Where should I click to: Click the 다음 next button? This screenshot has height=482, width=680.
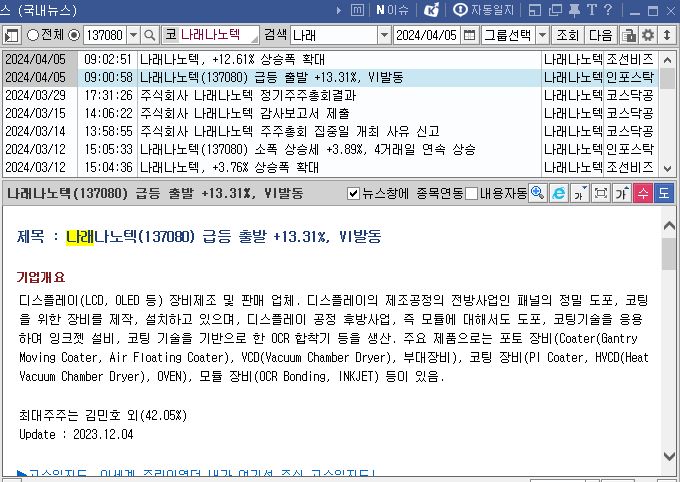point(600,35)
